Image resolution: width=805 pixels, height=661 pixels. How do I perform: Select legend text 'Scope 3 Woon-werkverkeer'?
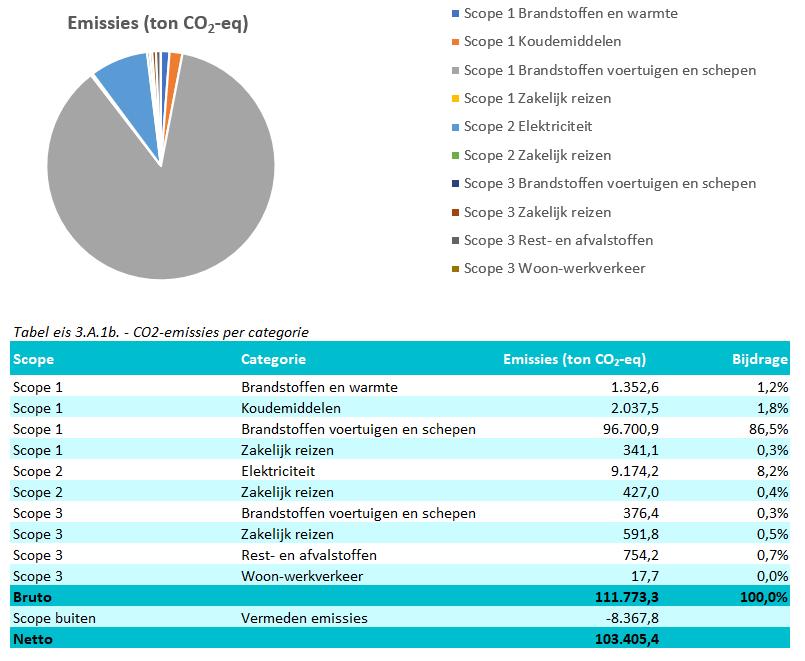tap(554, 269)
